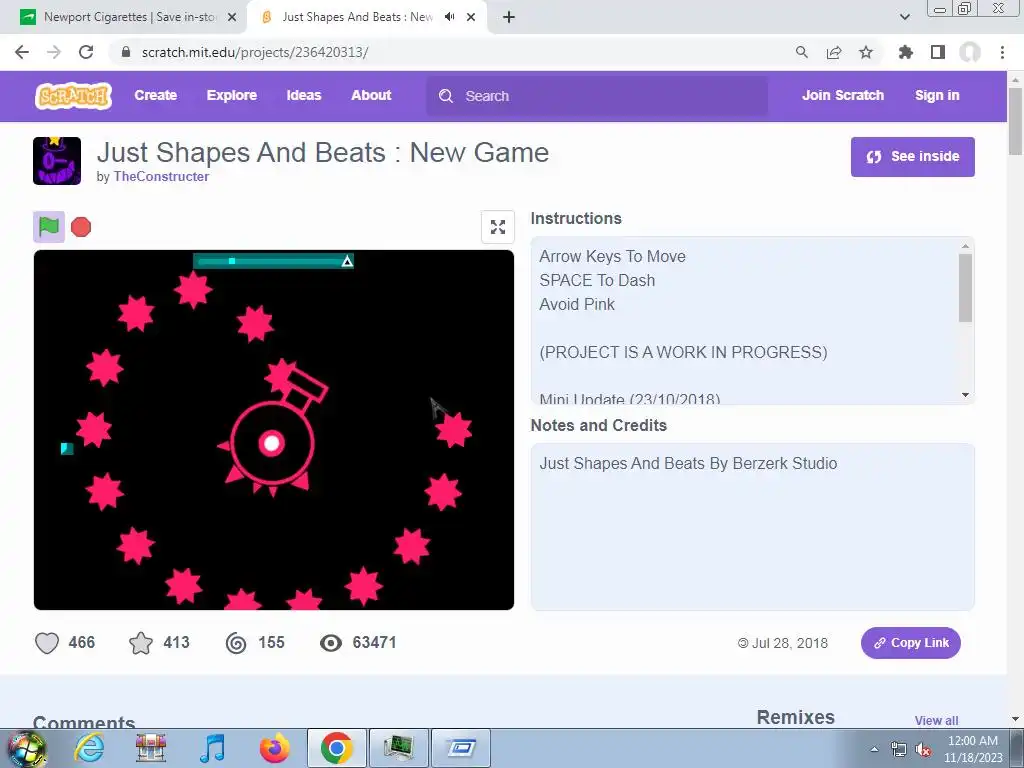The width and height of the screenshot is (1024, 768).
Task: Open Firefox from the taskbar
Action: [275, 748]
